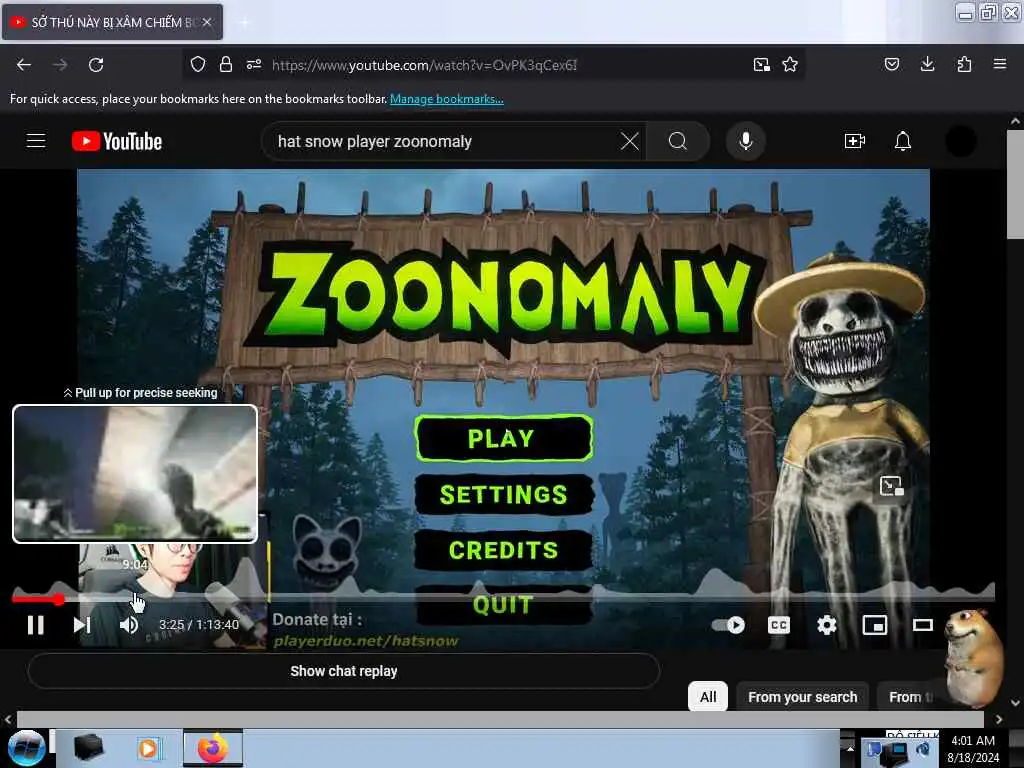Skip to the next video
The height and width of the screenshot is (768, 1024).
tap(82, 625)
